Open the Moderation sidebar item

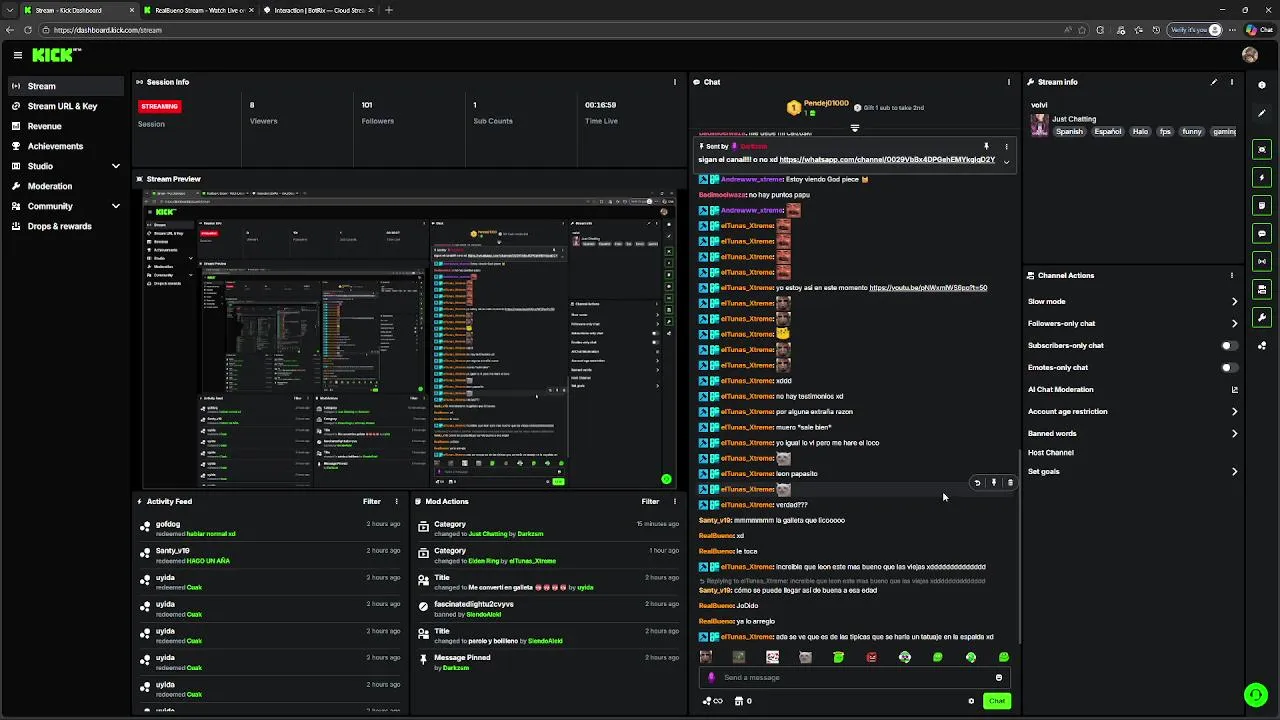pyautogui.click(x=66, y=186)
